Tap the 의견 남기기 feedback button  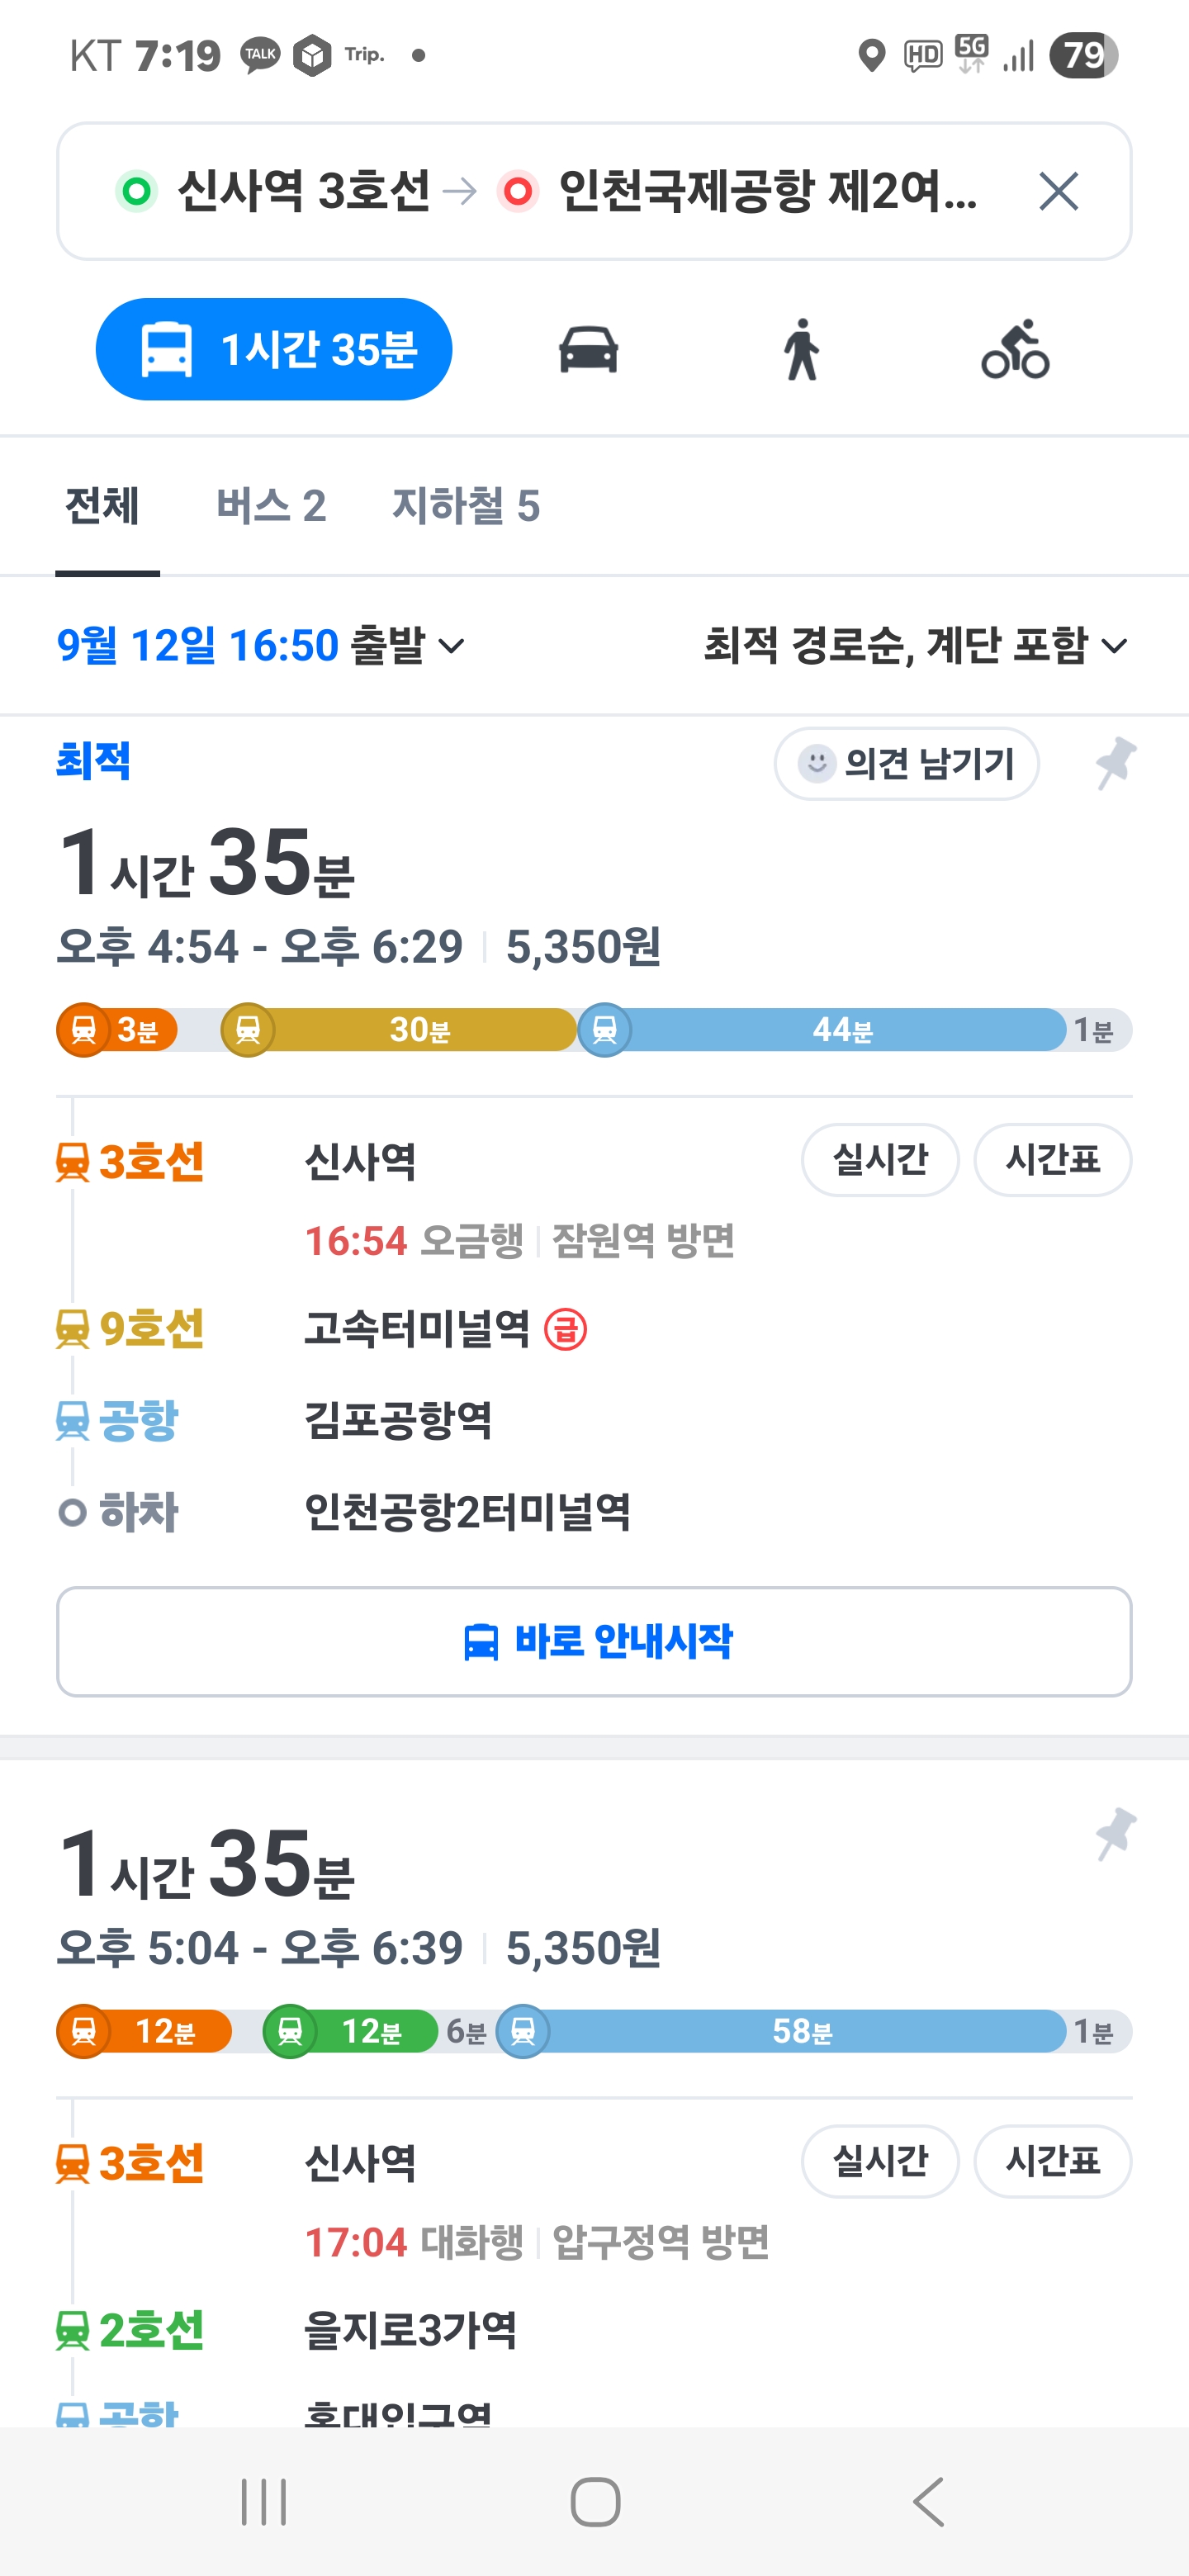coord(906,764)
